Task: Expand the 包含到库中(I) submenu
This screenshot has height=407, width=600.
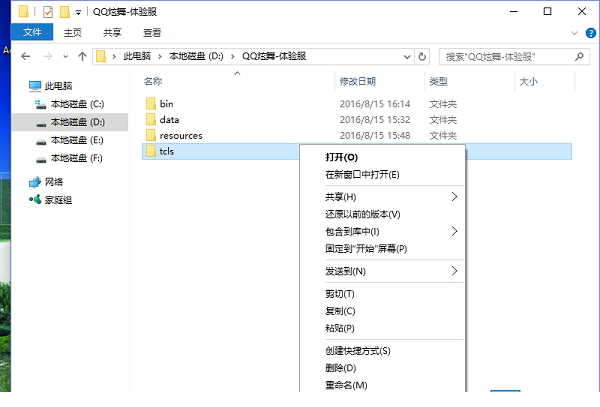Action: (x=383, y=231)
